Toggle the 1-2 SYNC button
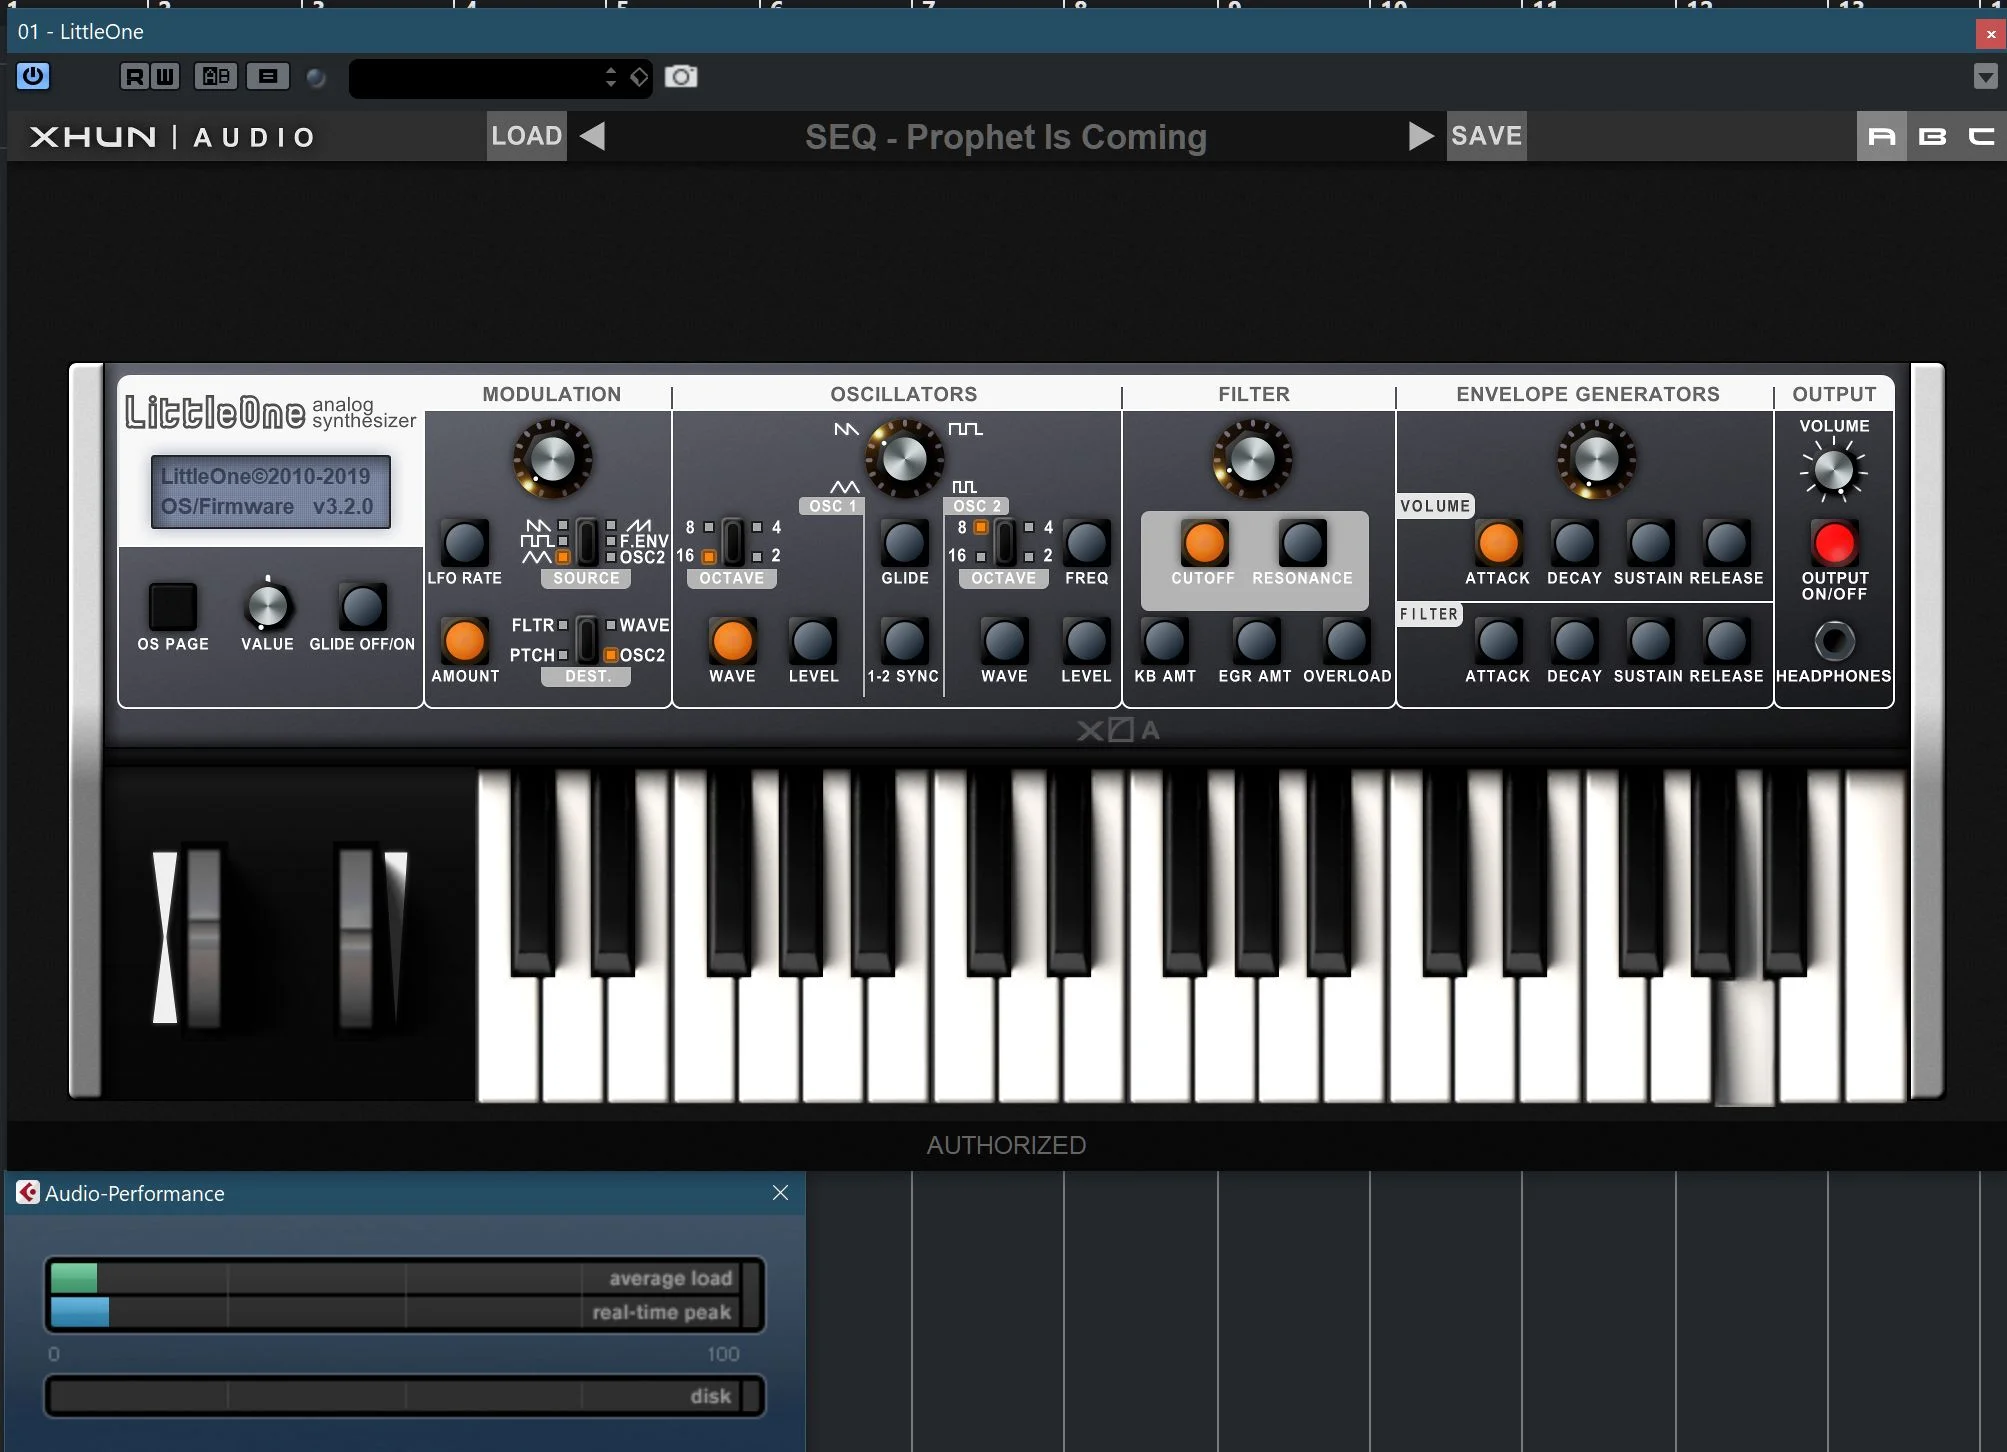This screenshot has height=1452, width=2007. [904, 641]
